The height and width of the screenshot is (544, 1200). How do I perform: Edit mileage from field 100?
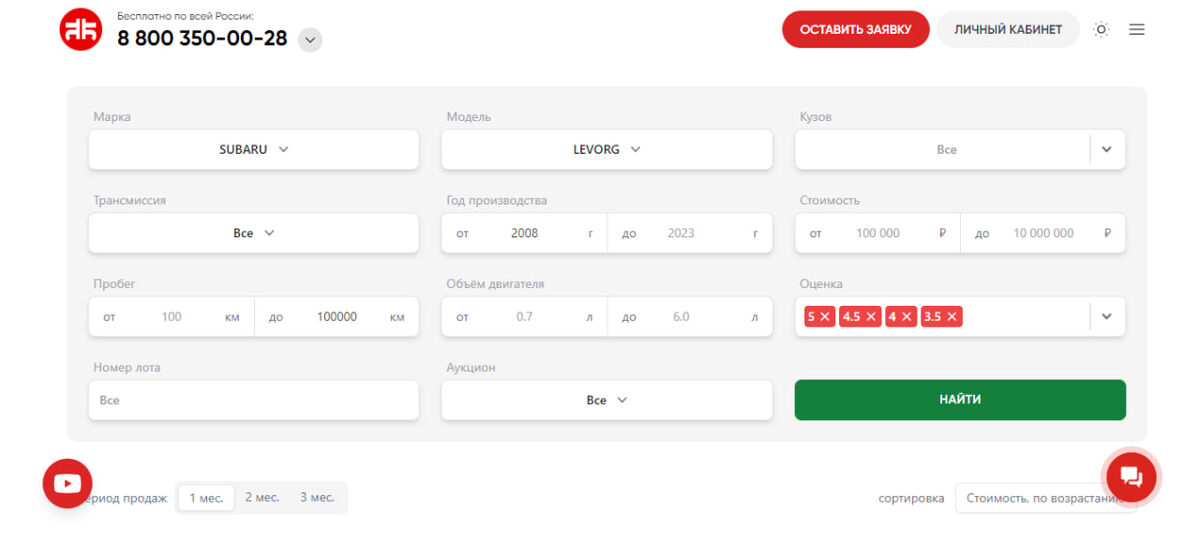tap(171, 317)
